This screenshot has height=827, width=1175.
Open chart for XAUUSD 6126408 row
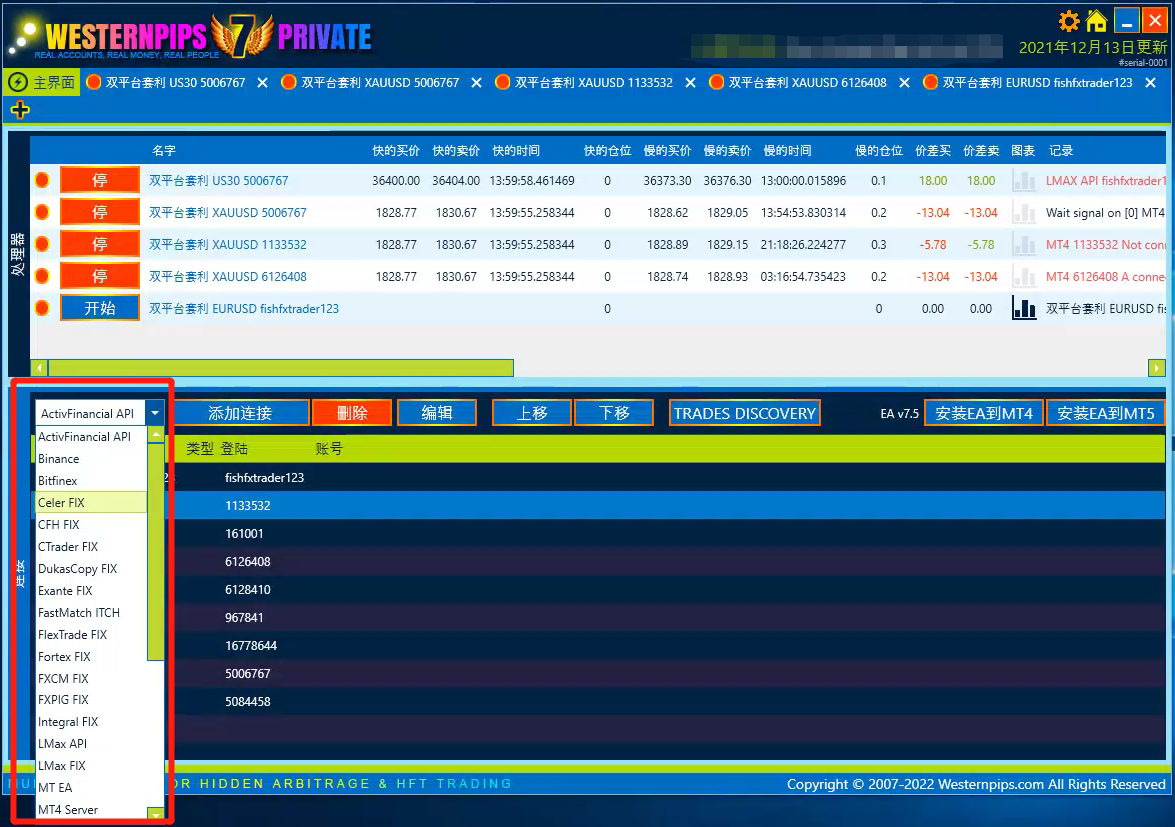(1024, 276)
